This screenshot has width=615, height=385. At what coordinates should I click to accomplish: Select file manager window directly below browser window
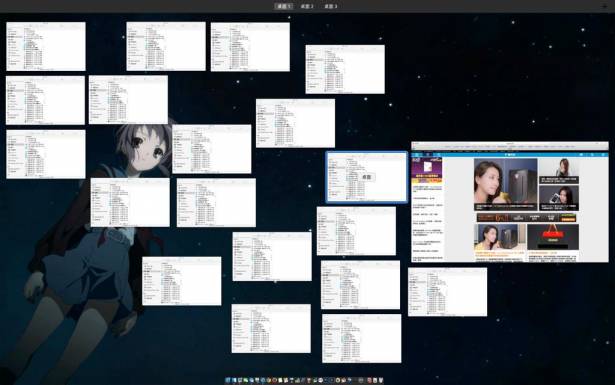pos(448,292)
